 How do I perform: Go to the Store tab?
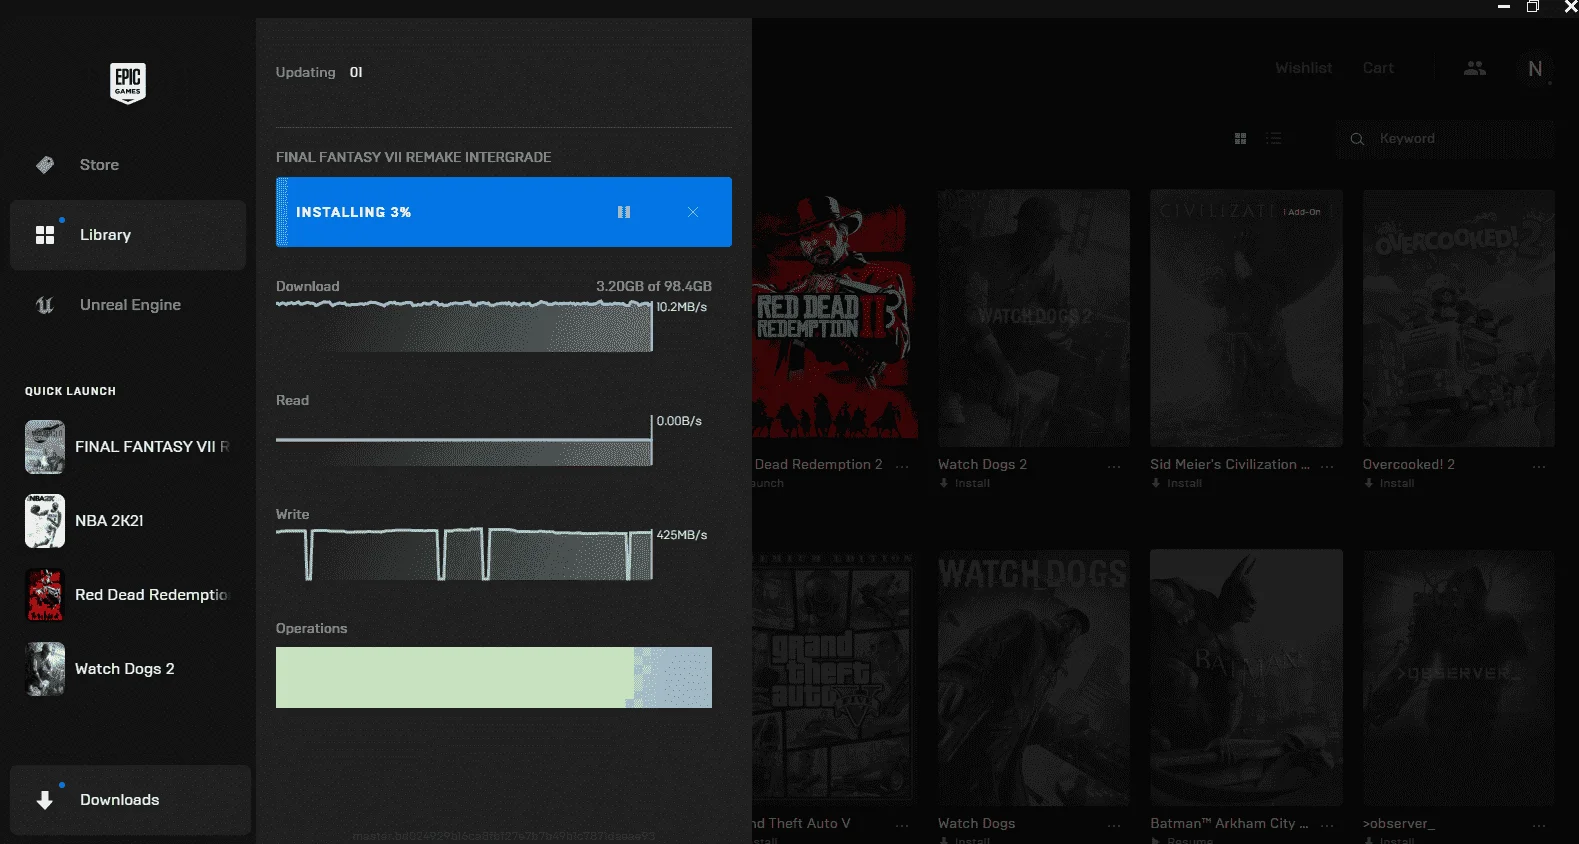pos(128,165)
